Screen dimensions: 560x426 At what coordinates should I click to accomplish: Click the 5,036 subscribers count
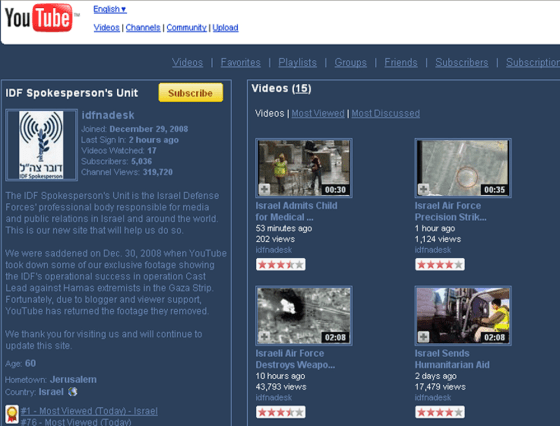tap(141, 161)
